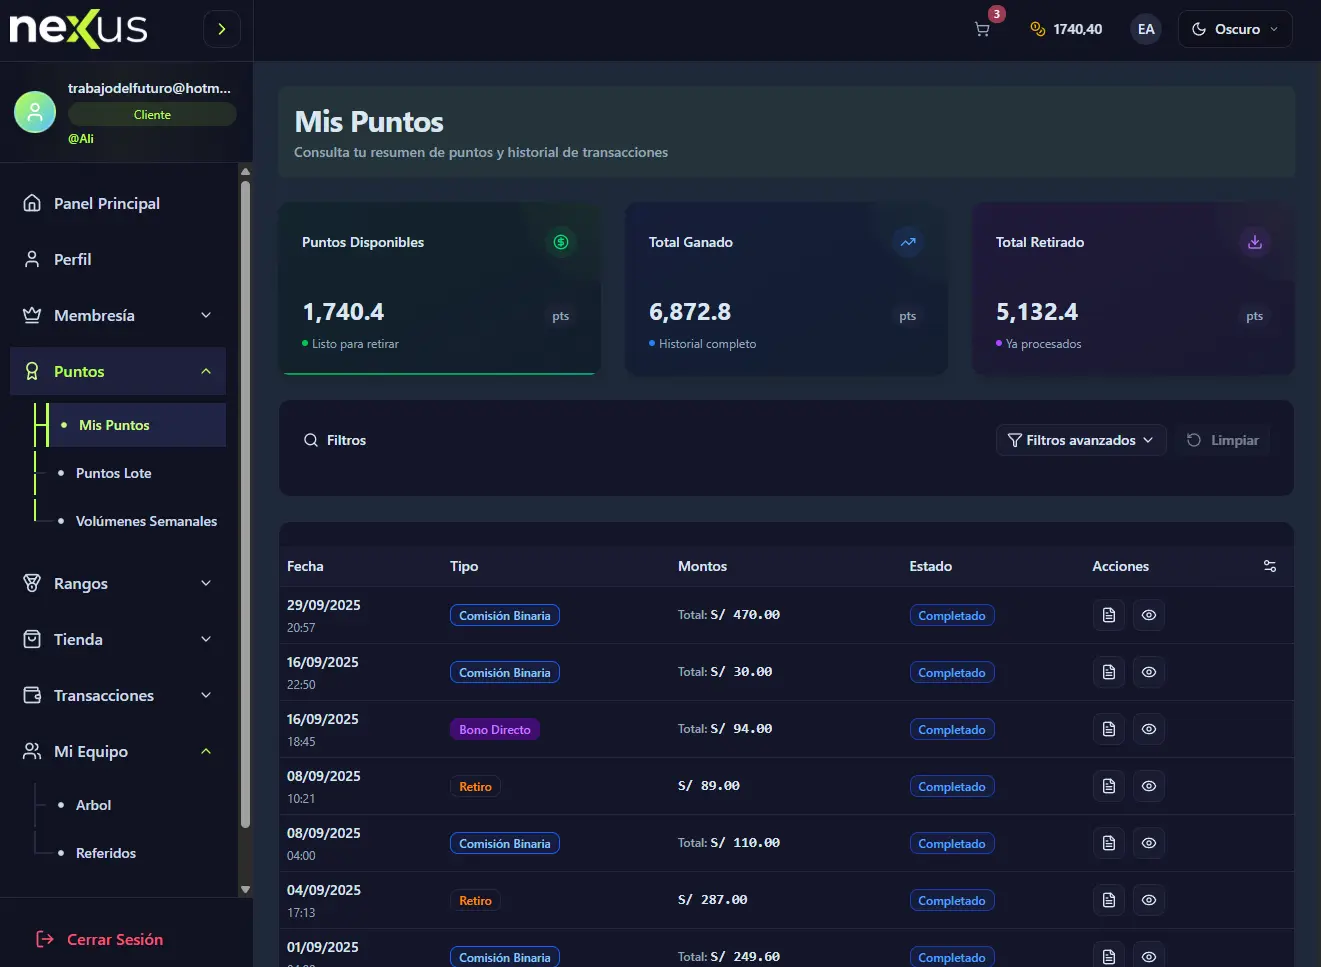The width and height of the screenshot is (1321, 967).
Task: Open the Oscuro theme selector
Action: (1235, 29)
